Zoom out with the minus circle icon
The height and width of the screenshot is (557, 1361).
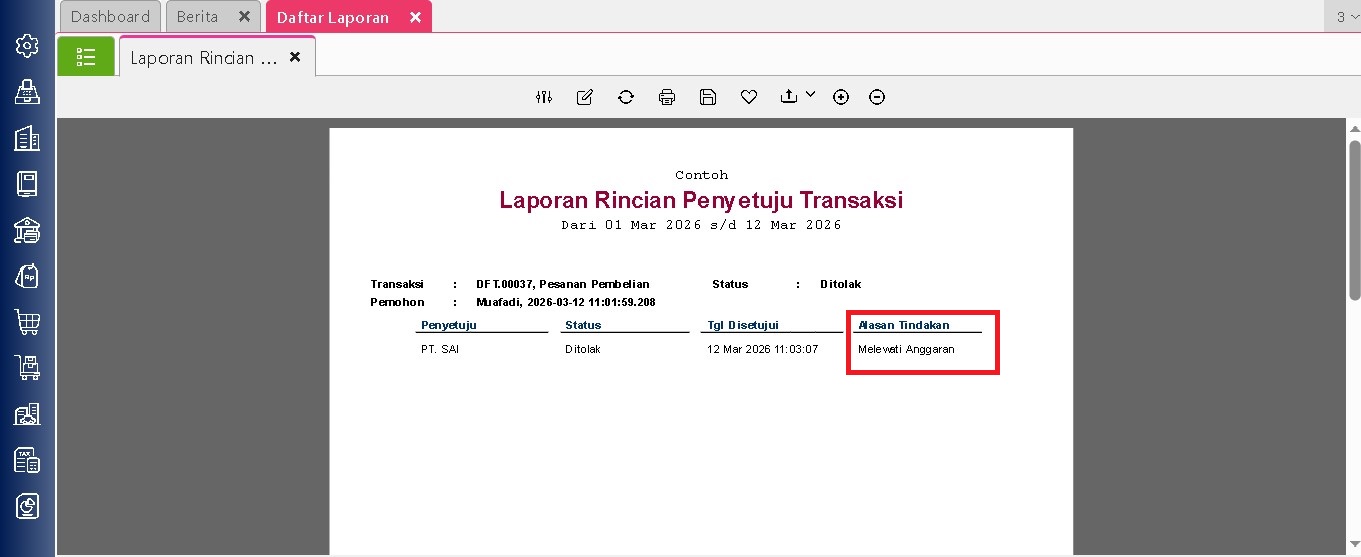click(877, 97)
